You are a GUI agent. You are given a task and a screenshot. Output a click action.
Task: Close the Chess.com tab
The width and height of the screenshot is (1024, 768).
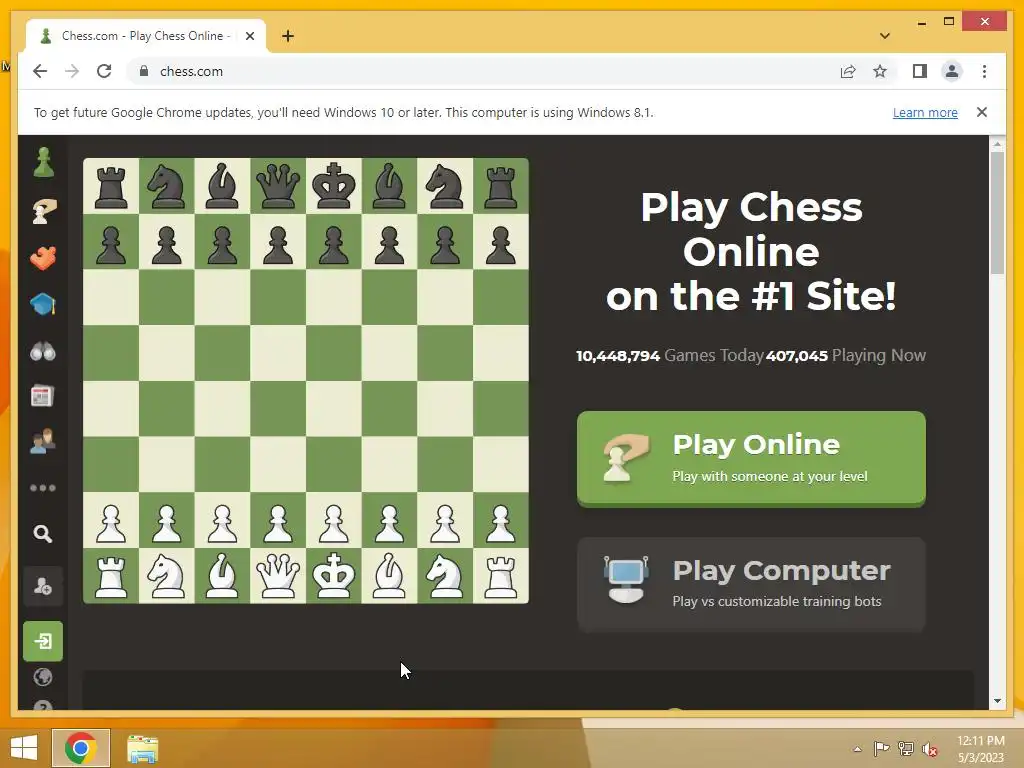[x=249, y=36]
